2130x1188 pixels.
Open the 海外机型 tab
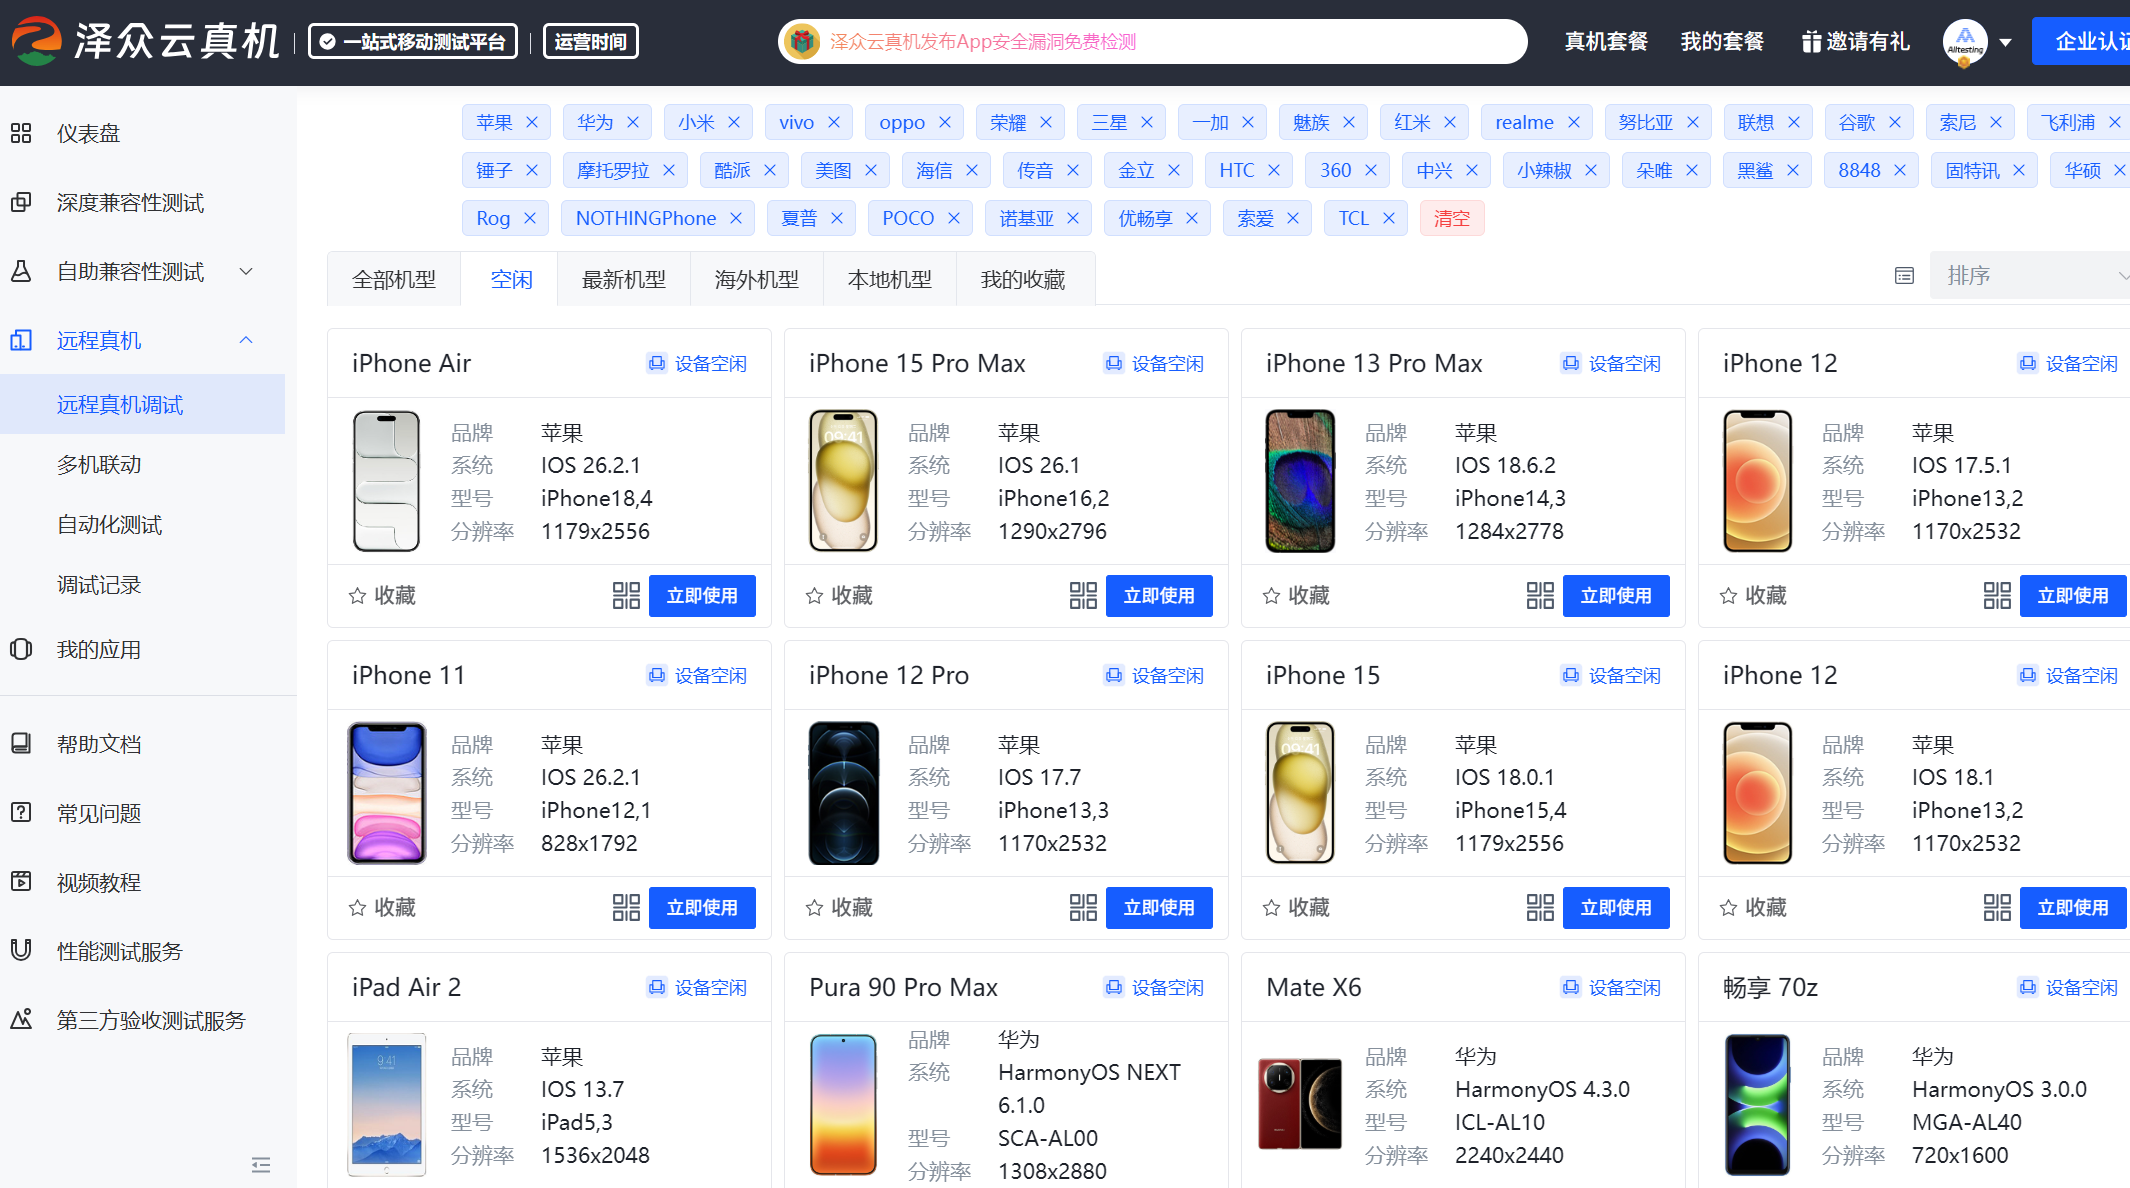tap(757, 279)
